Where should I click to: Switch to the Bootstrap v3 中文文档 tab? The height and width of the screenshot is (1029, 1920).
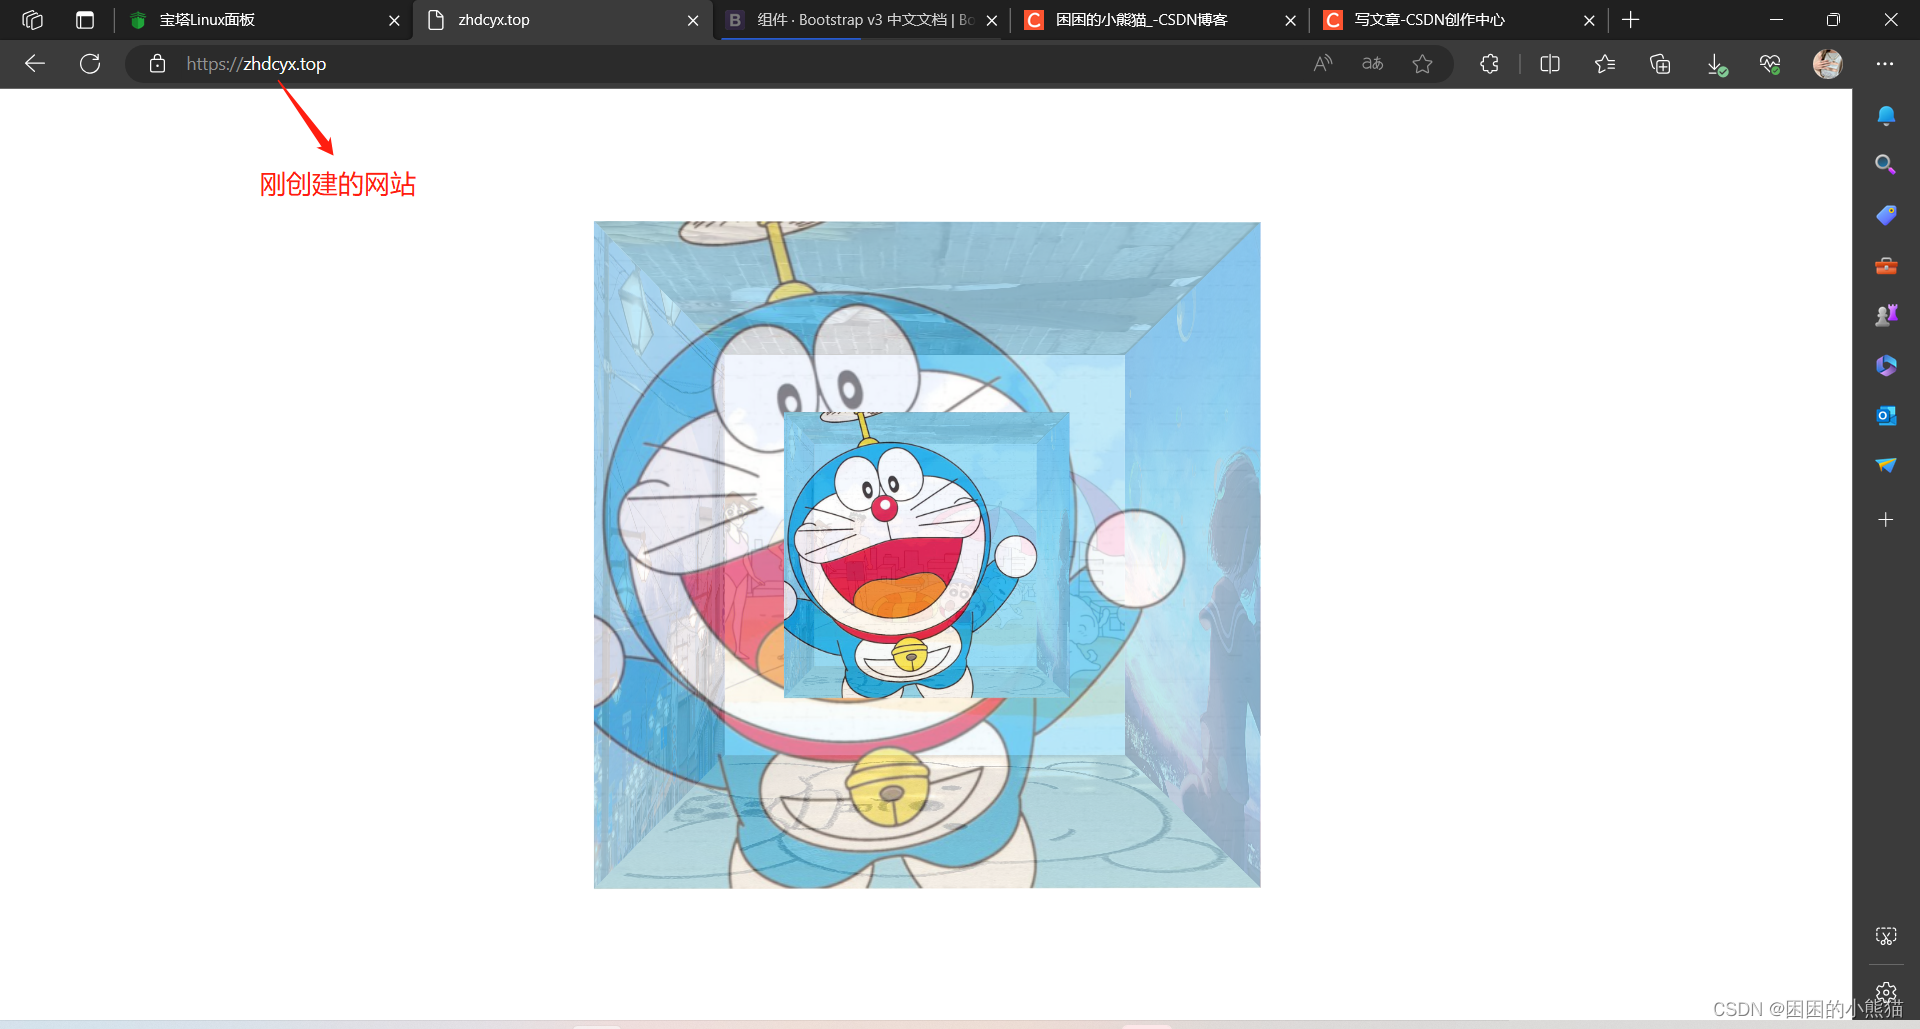pos(860,20)
